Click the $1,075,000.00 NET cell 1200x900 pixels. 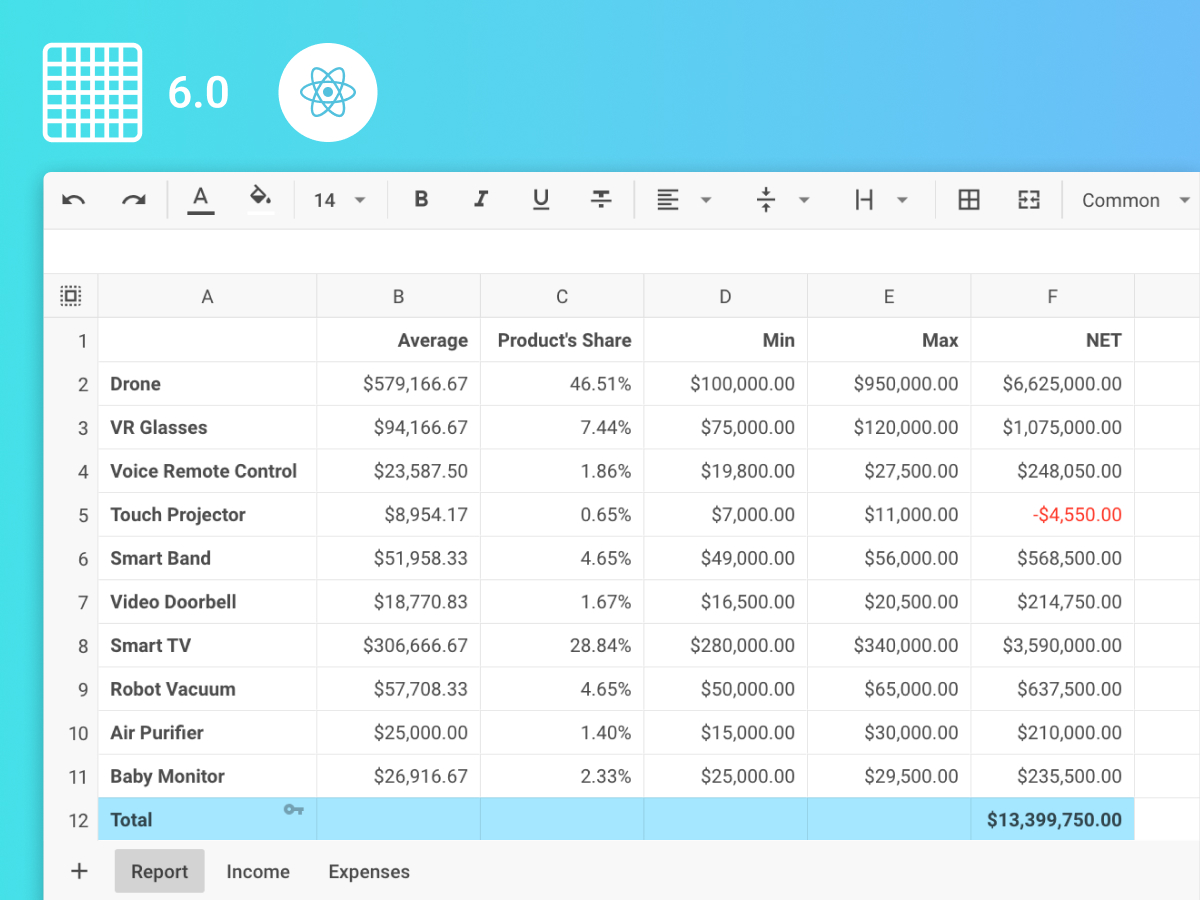(x=1053, y=427)
